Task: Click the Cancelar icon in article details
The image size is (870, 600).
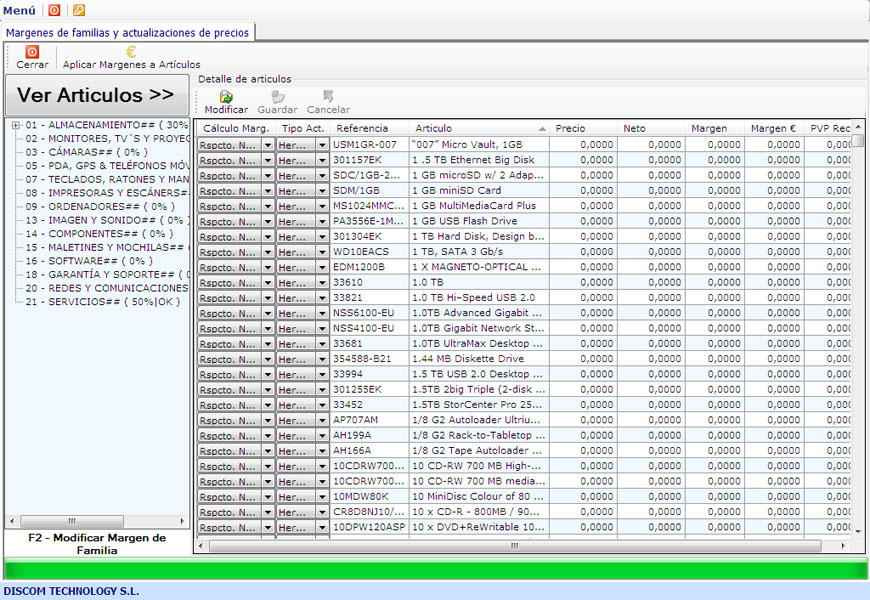Action: [328, 97]
